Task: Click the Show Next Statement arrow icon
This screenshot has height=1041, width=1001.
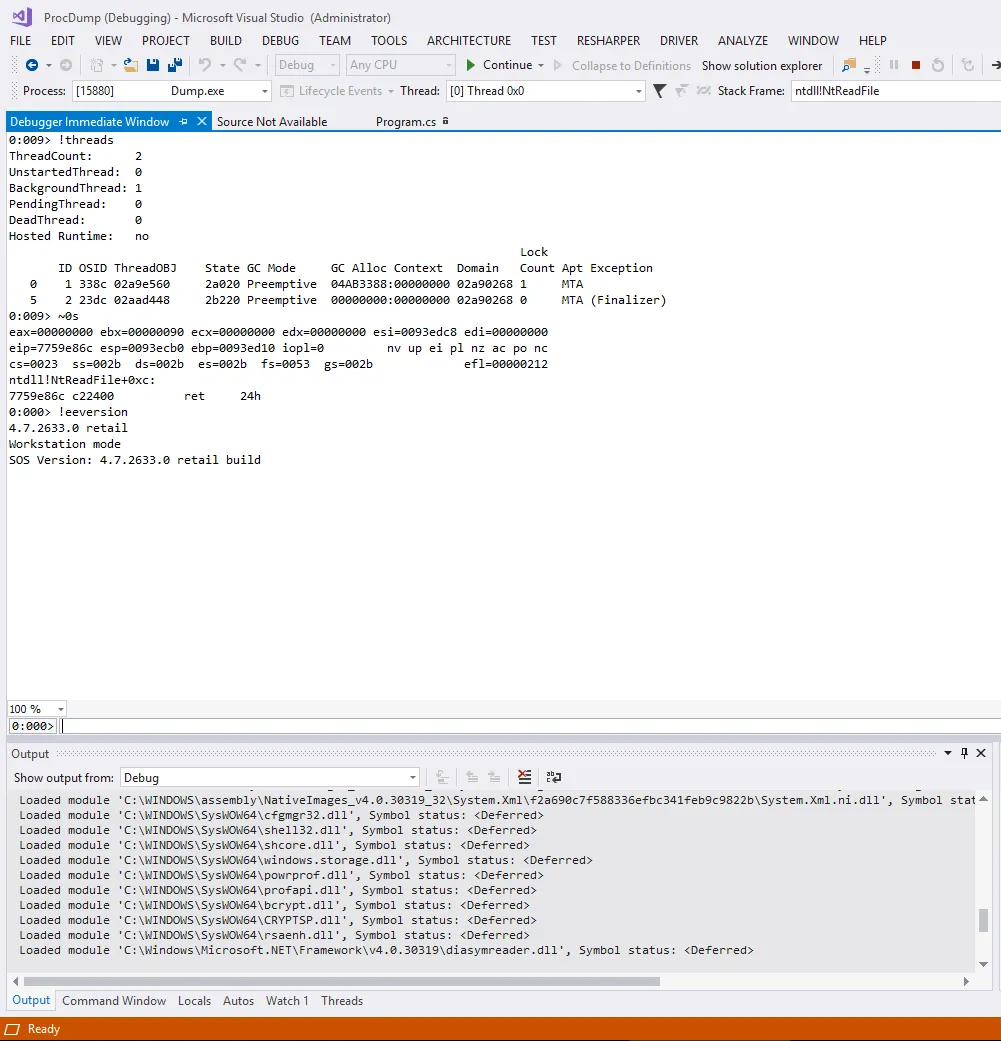Action: point(995,65)
